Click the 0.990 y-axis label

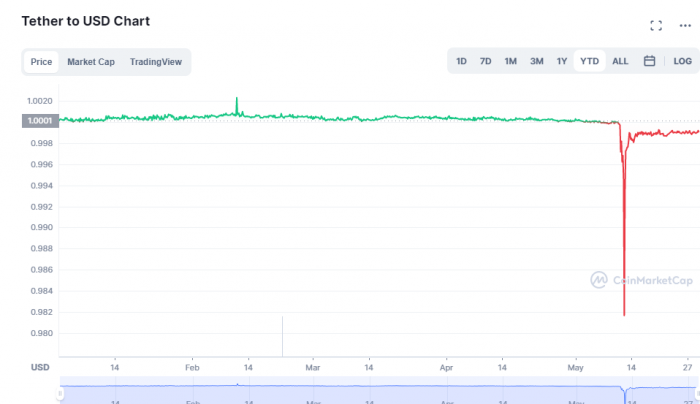[x=42, y=227]
